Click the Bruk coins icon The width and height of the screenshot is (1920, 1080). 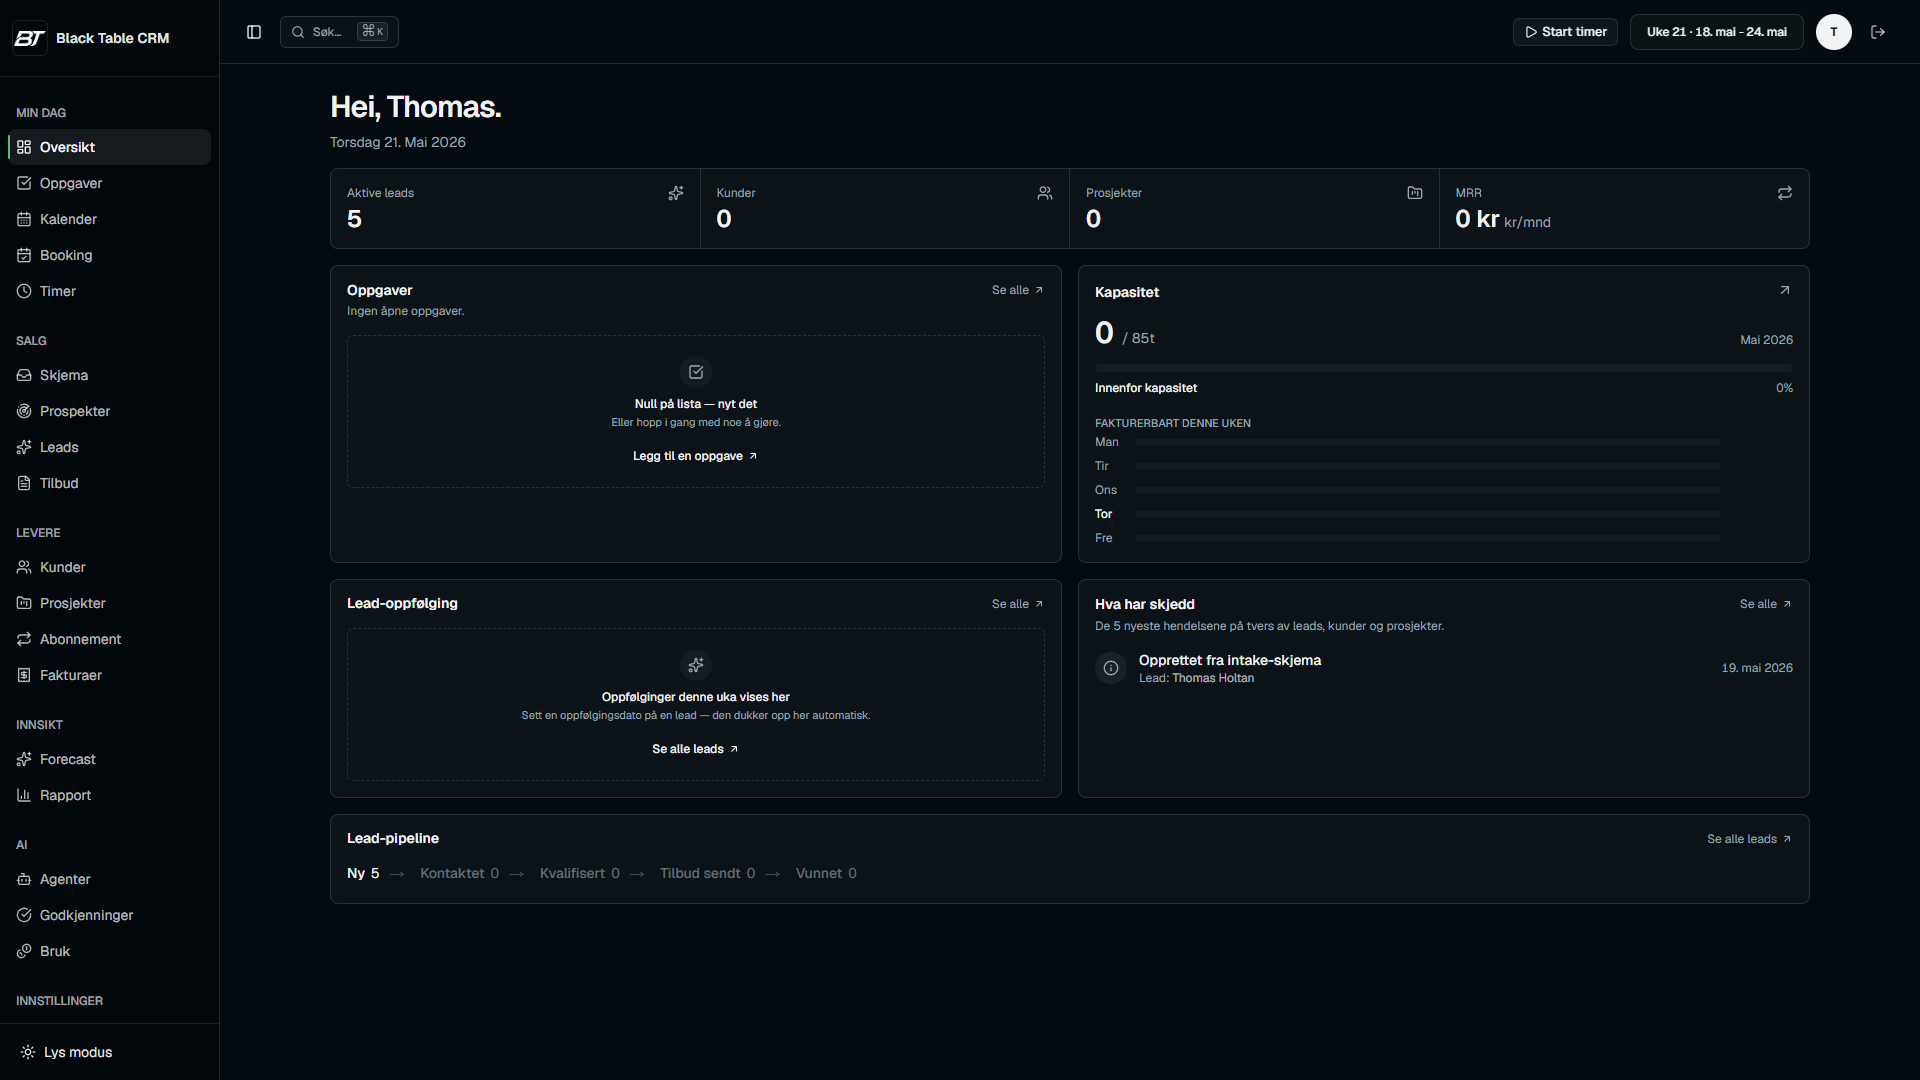24,951
